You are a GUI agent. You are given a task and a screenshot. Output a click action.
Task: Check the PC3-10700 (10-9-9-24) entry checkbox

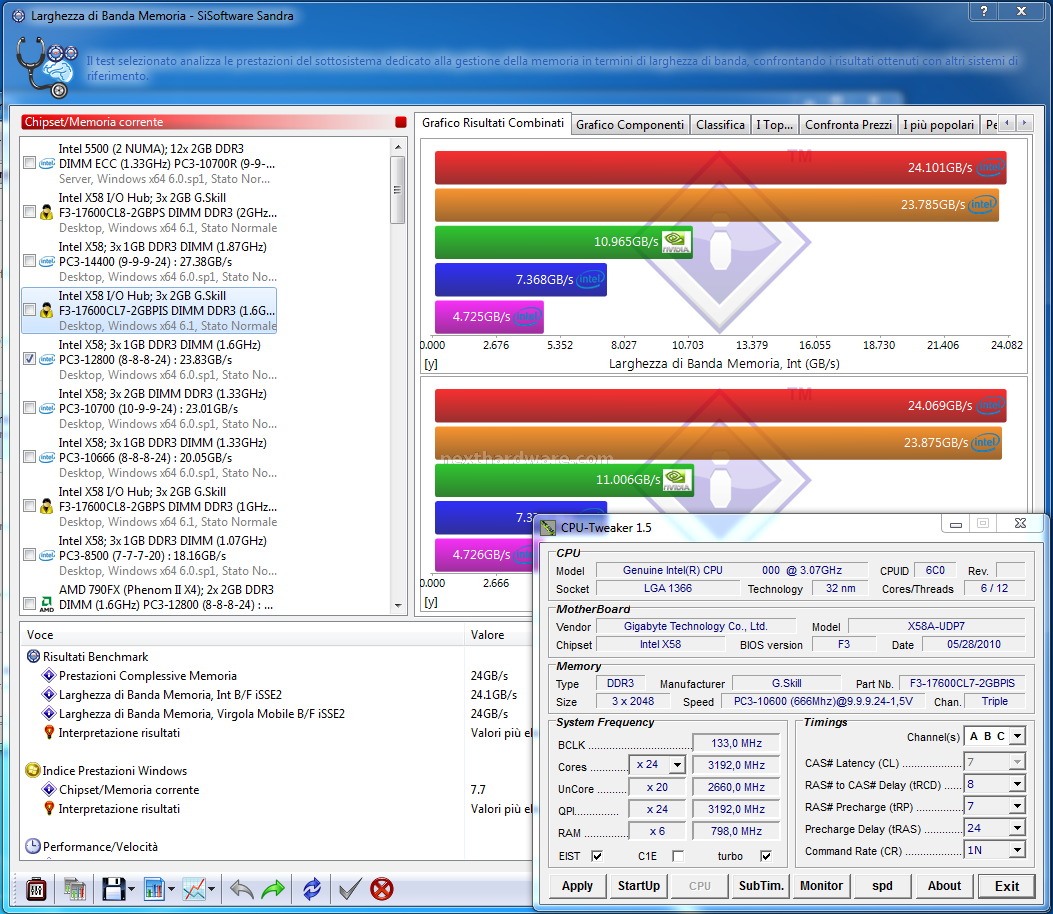pos(30,408)
